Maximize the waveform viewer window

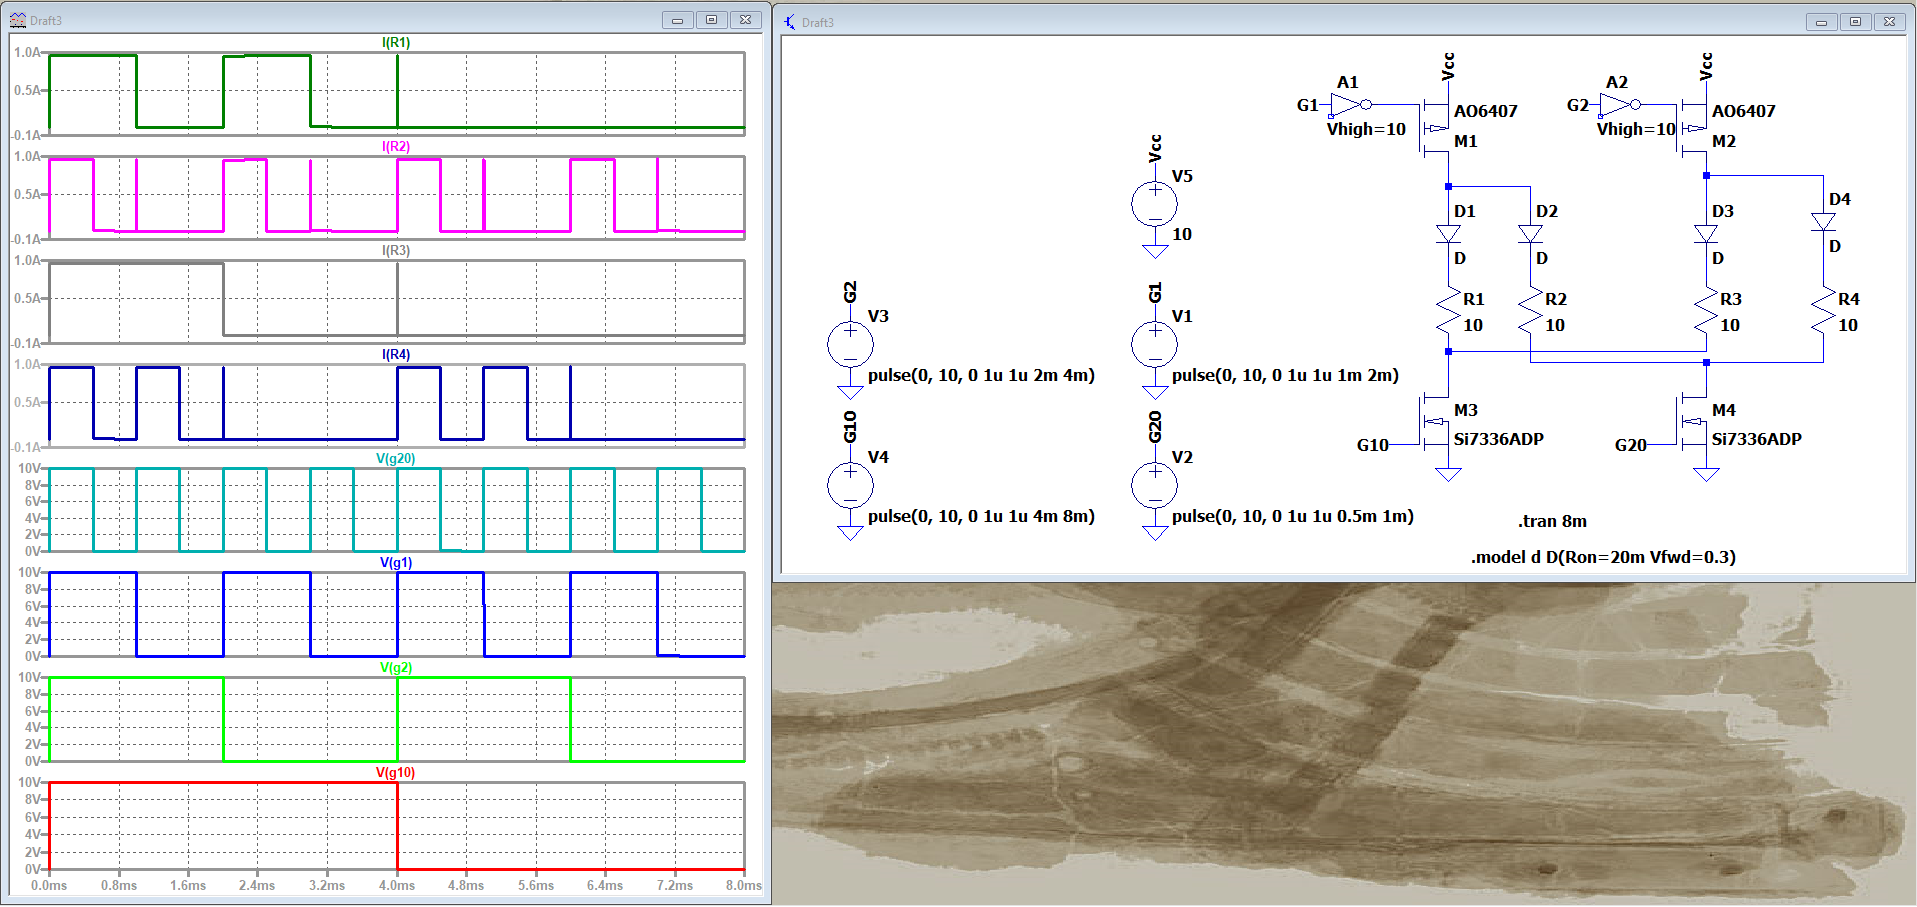point(711,20)
